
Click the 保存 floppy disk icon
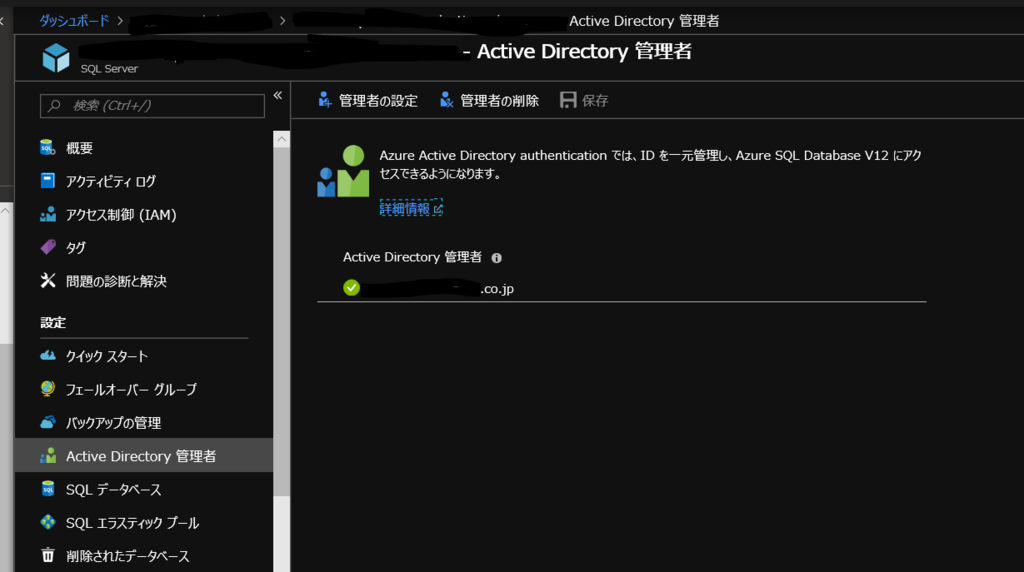pos(568,99)
